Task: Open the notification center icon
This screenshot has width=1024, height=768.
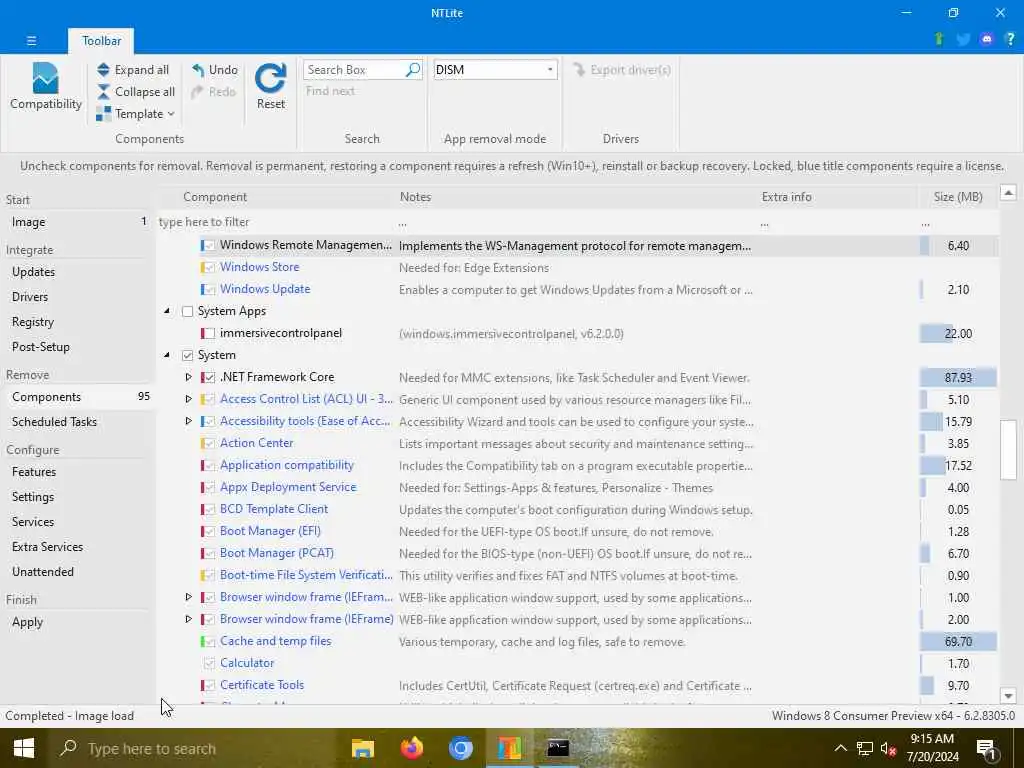Action: point(987,749)
